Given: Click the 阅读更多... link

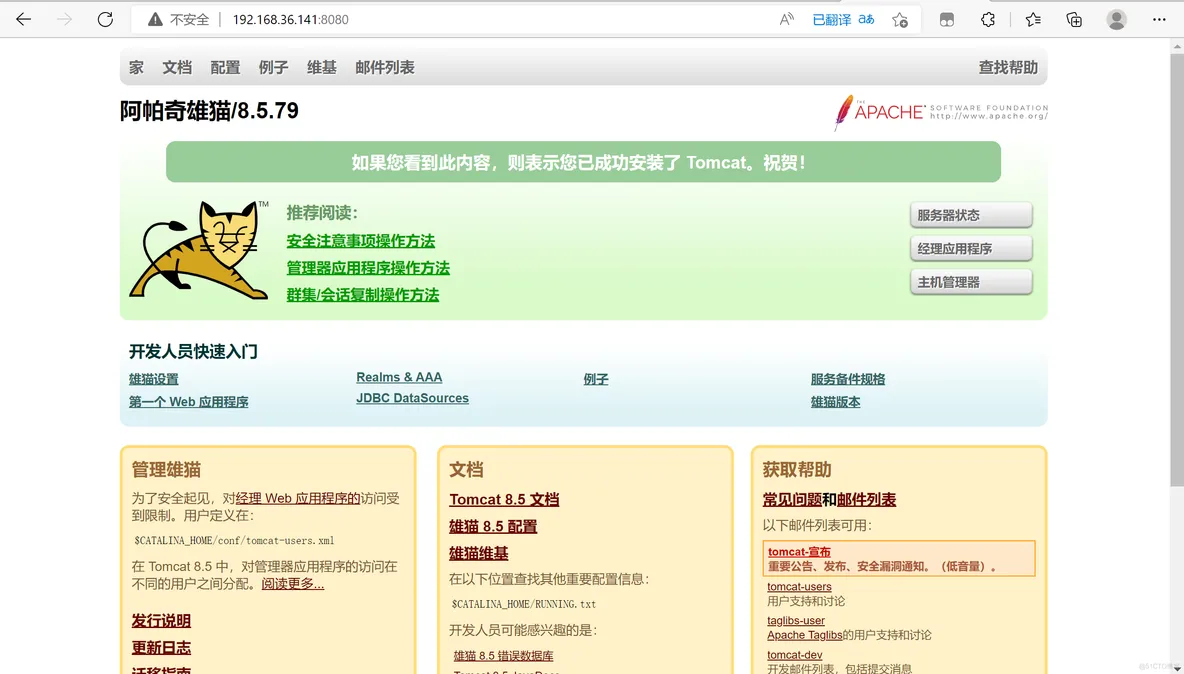Looking at the screenshot, I should click(x=293, y=583).
